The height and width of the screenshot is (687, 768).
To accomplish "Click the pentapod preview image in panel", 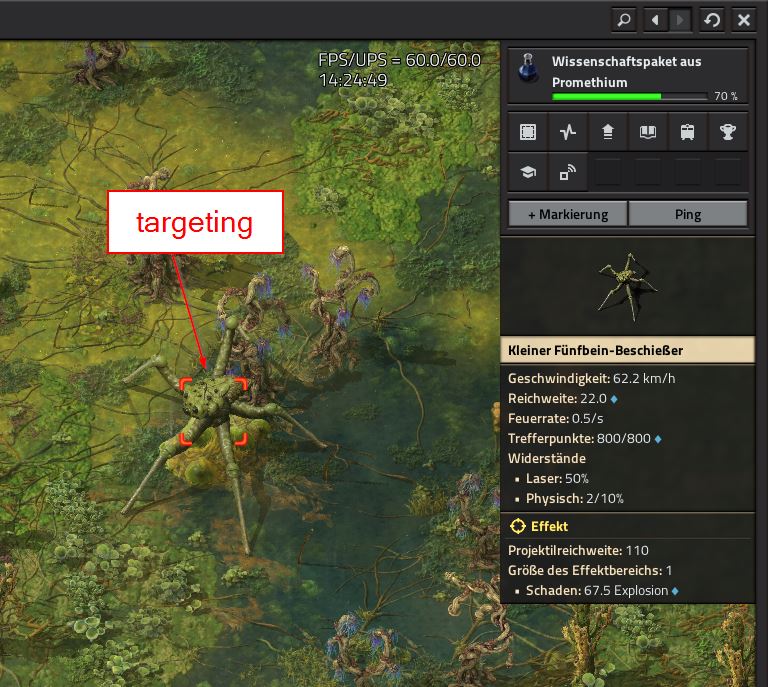I will 627,287.
